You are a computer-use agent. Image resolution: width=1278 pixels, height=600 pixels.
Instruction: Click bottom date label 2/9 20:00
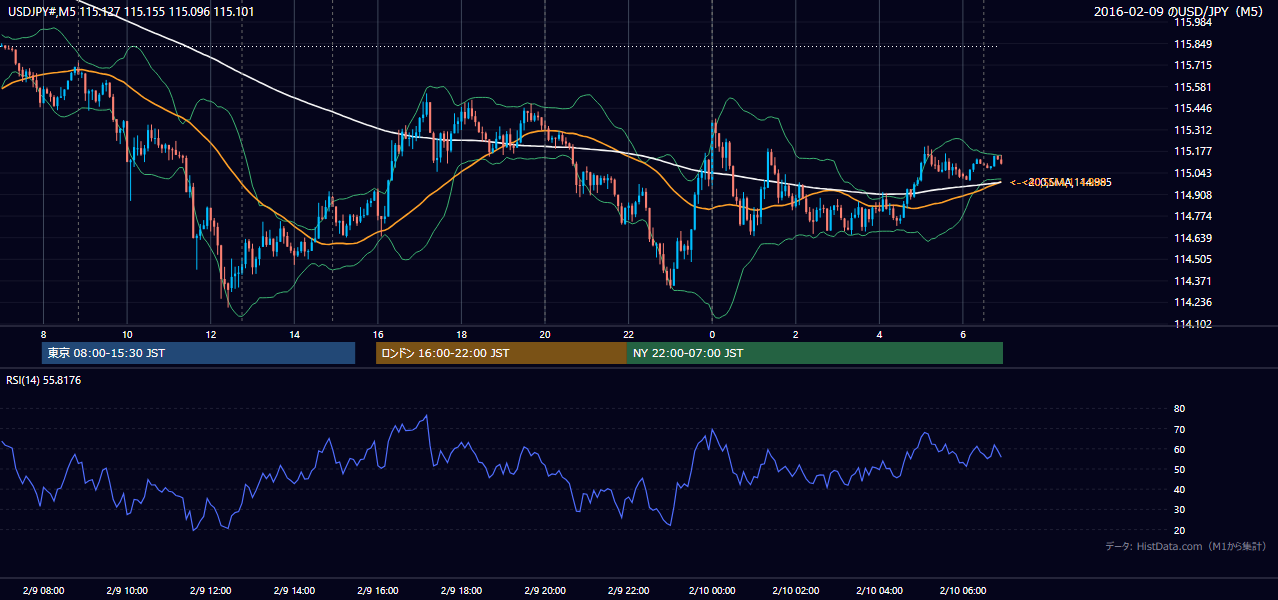click(544, 591)
